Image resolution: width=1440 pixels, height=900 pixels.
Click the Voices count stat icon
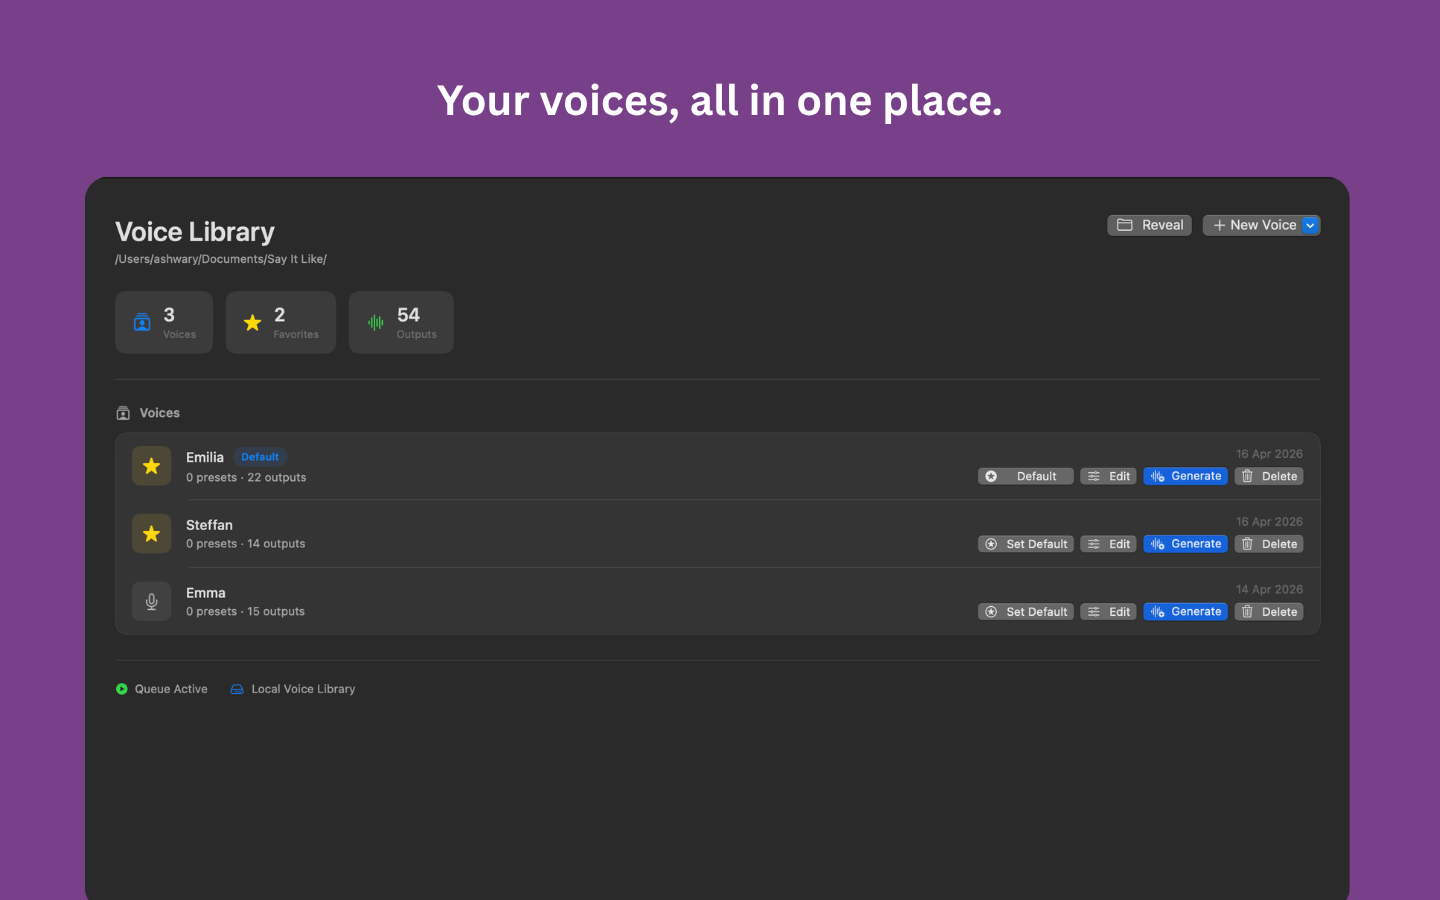142,322
